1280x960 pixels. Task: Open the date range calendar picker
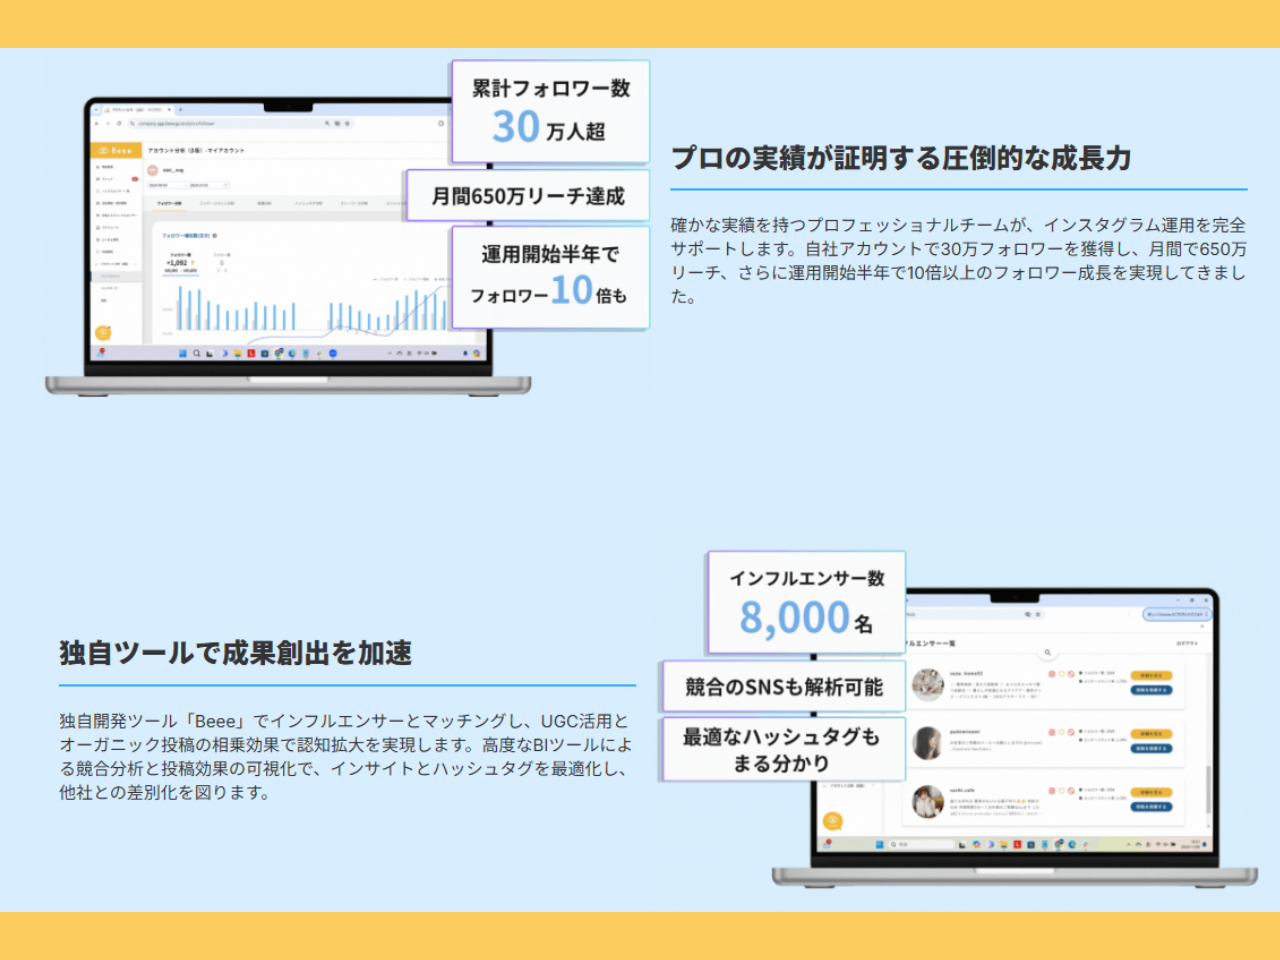[x=225, y=185]
